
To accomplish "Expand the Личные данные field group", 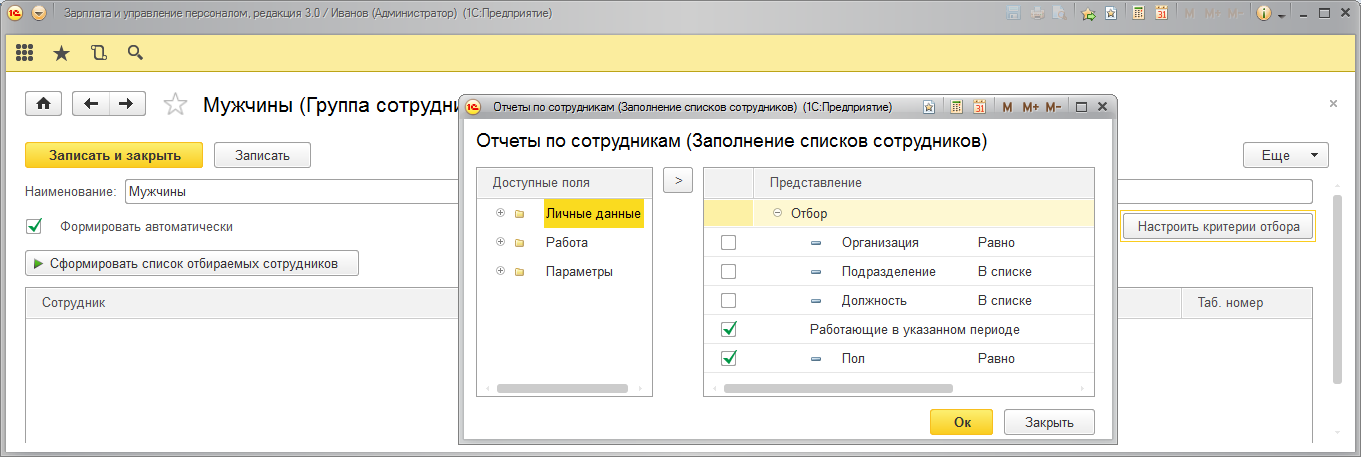I will (x=499, y=213).
